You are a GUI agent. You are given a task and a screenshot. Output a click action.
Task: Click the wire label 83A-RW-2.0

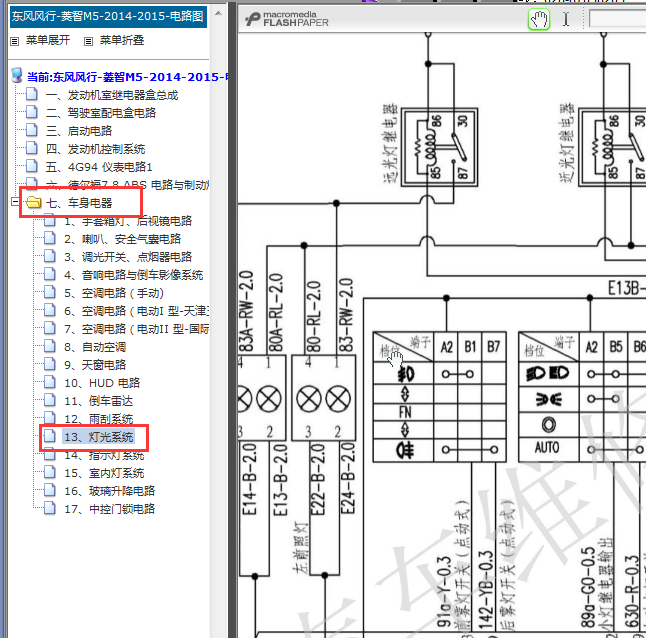247,312
